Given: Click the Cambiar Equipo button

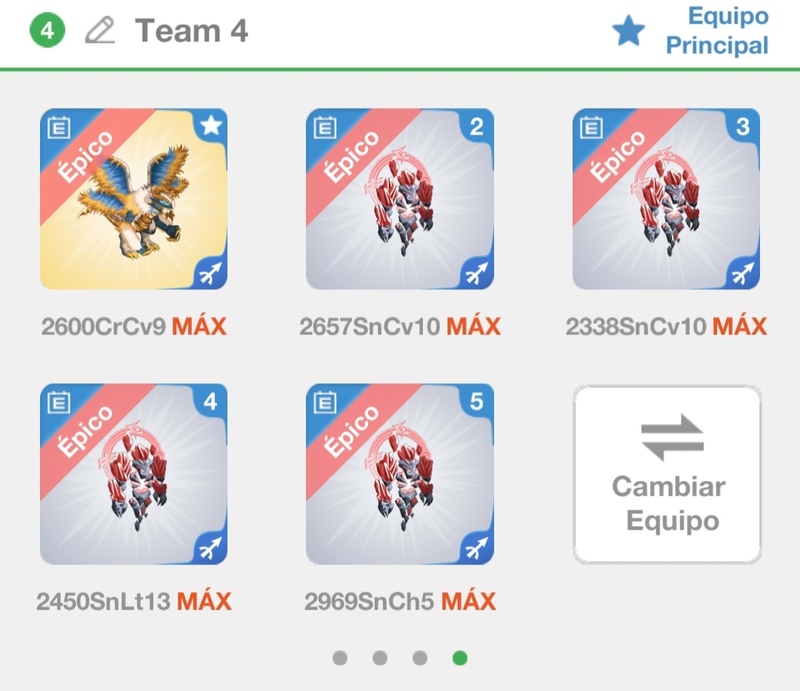Looking at the screenshot, I should pyautogui.click(x=667, y=475).
